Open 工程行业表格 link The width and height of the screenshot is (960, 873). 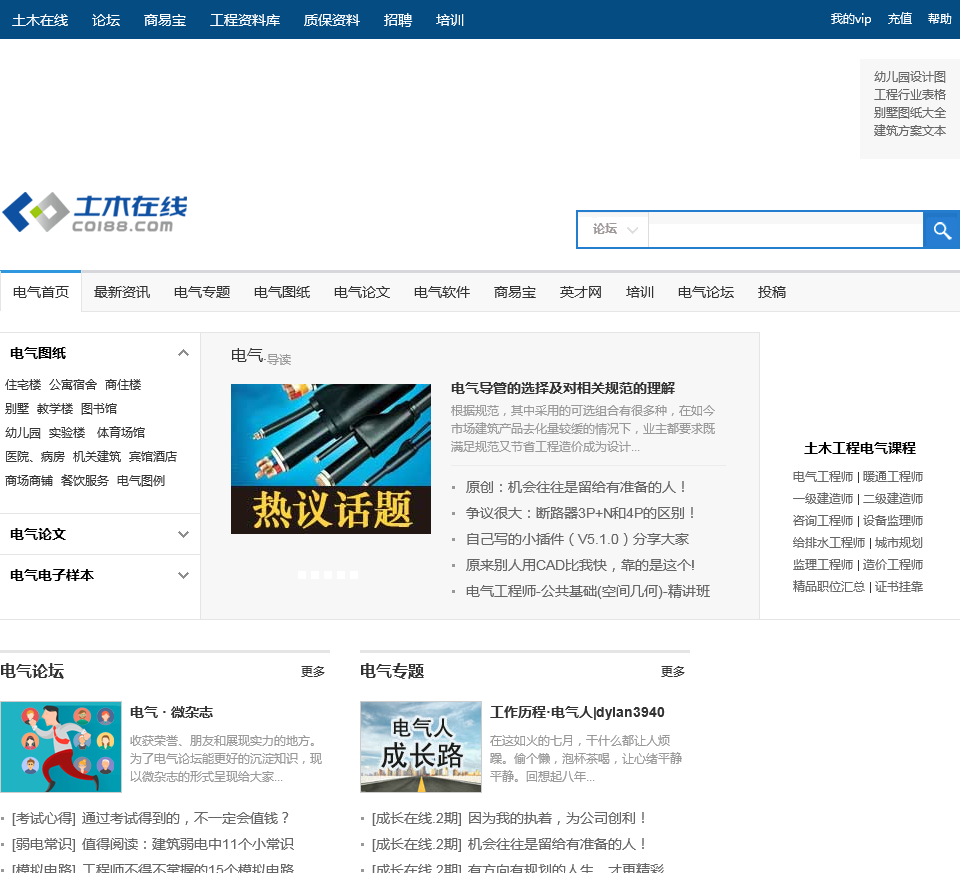pyautogui.click(x=910, y=94)
